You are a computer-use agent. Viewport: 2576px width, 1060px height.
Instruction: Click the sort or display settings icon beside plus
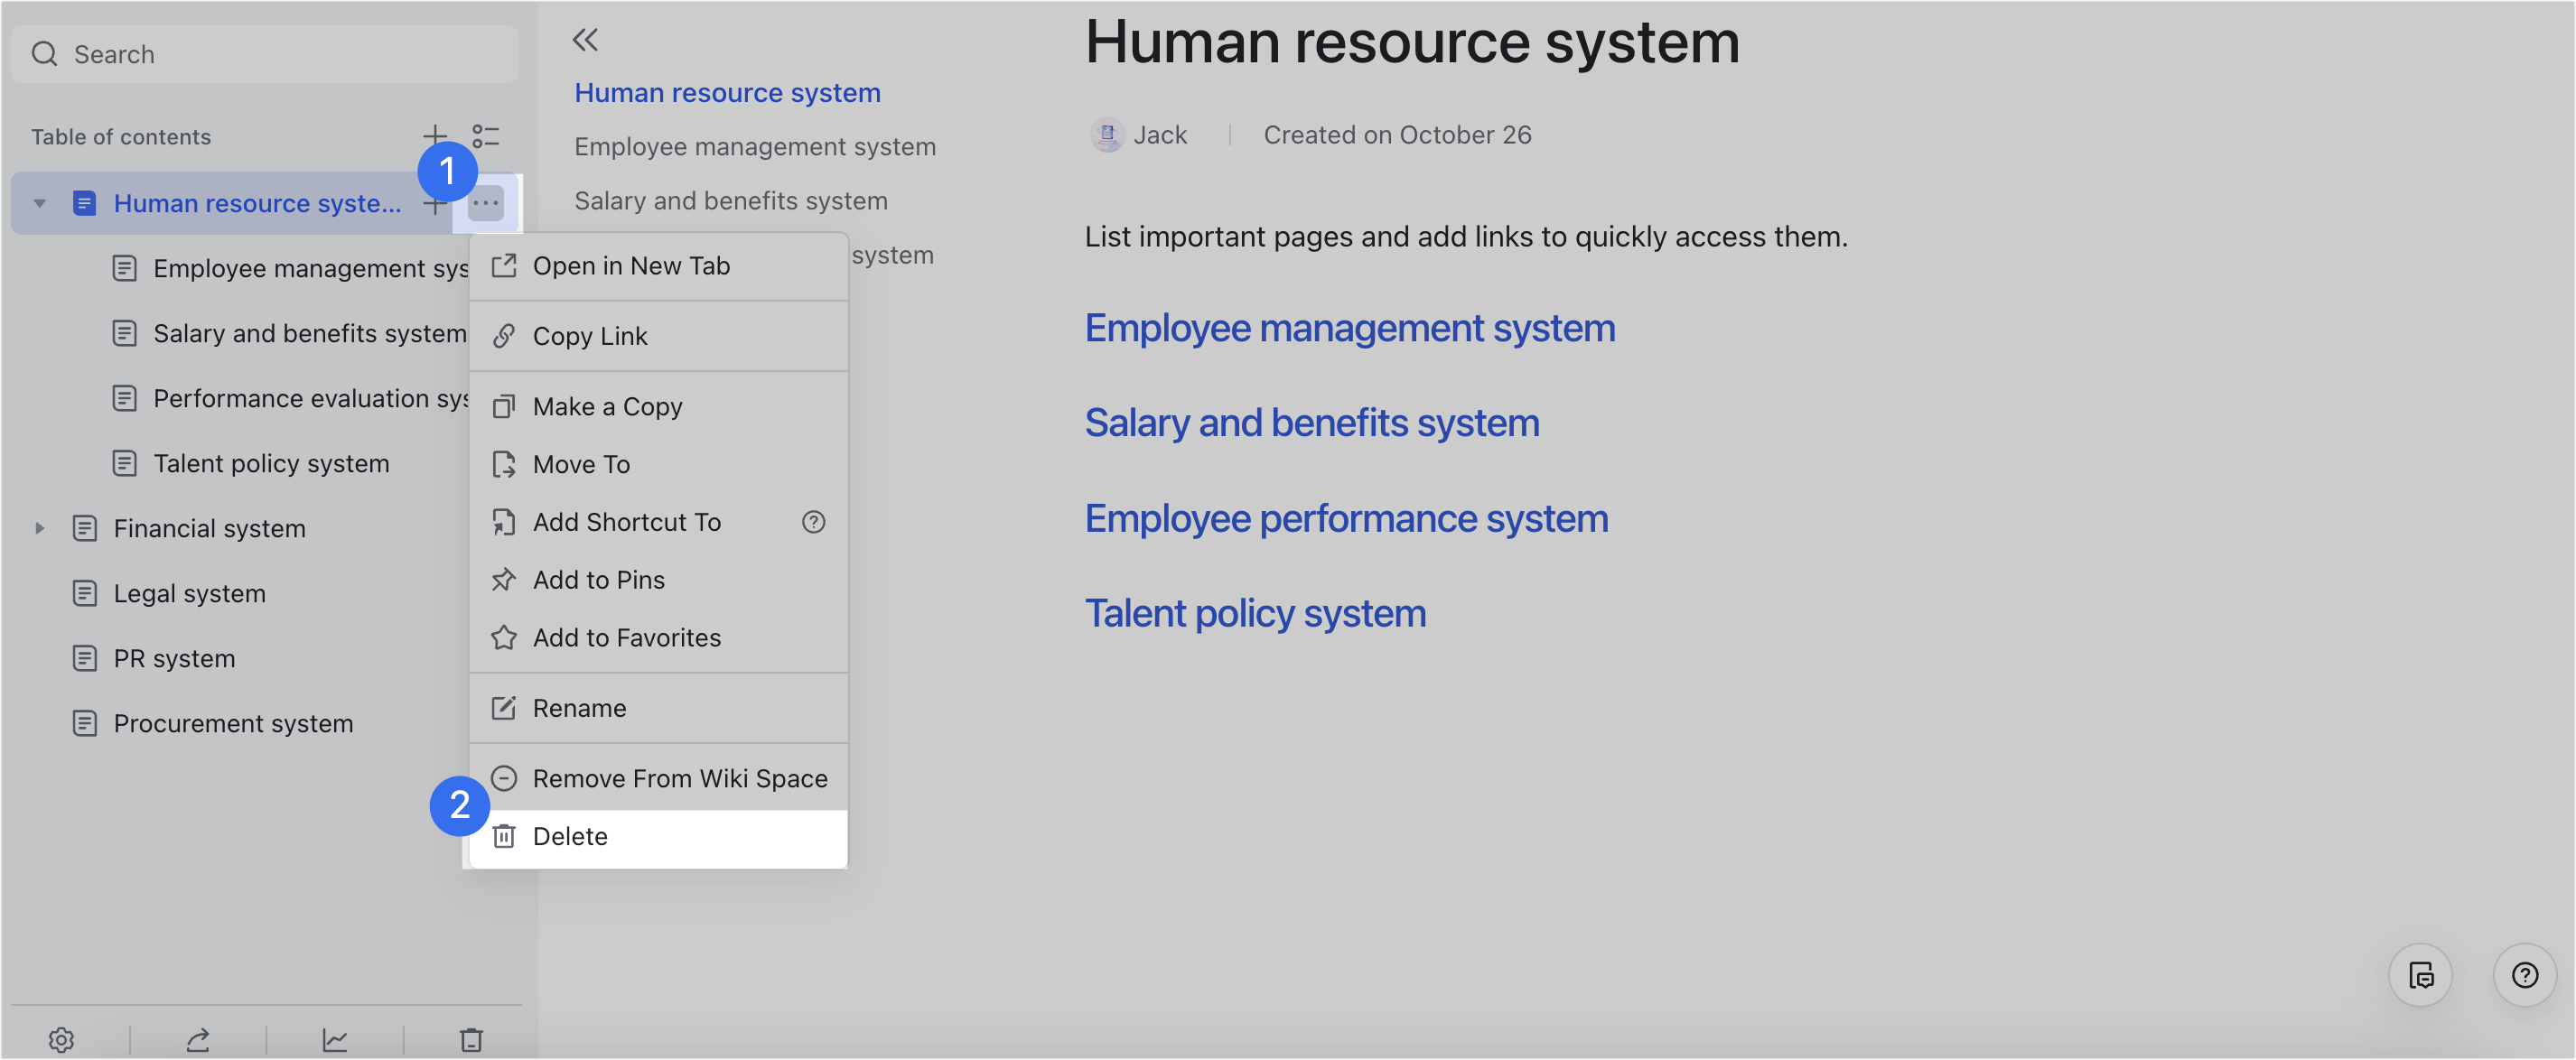point(487,136)
